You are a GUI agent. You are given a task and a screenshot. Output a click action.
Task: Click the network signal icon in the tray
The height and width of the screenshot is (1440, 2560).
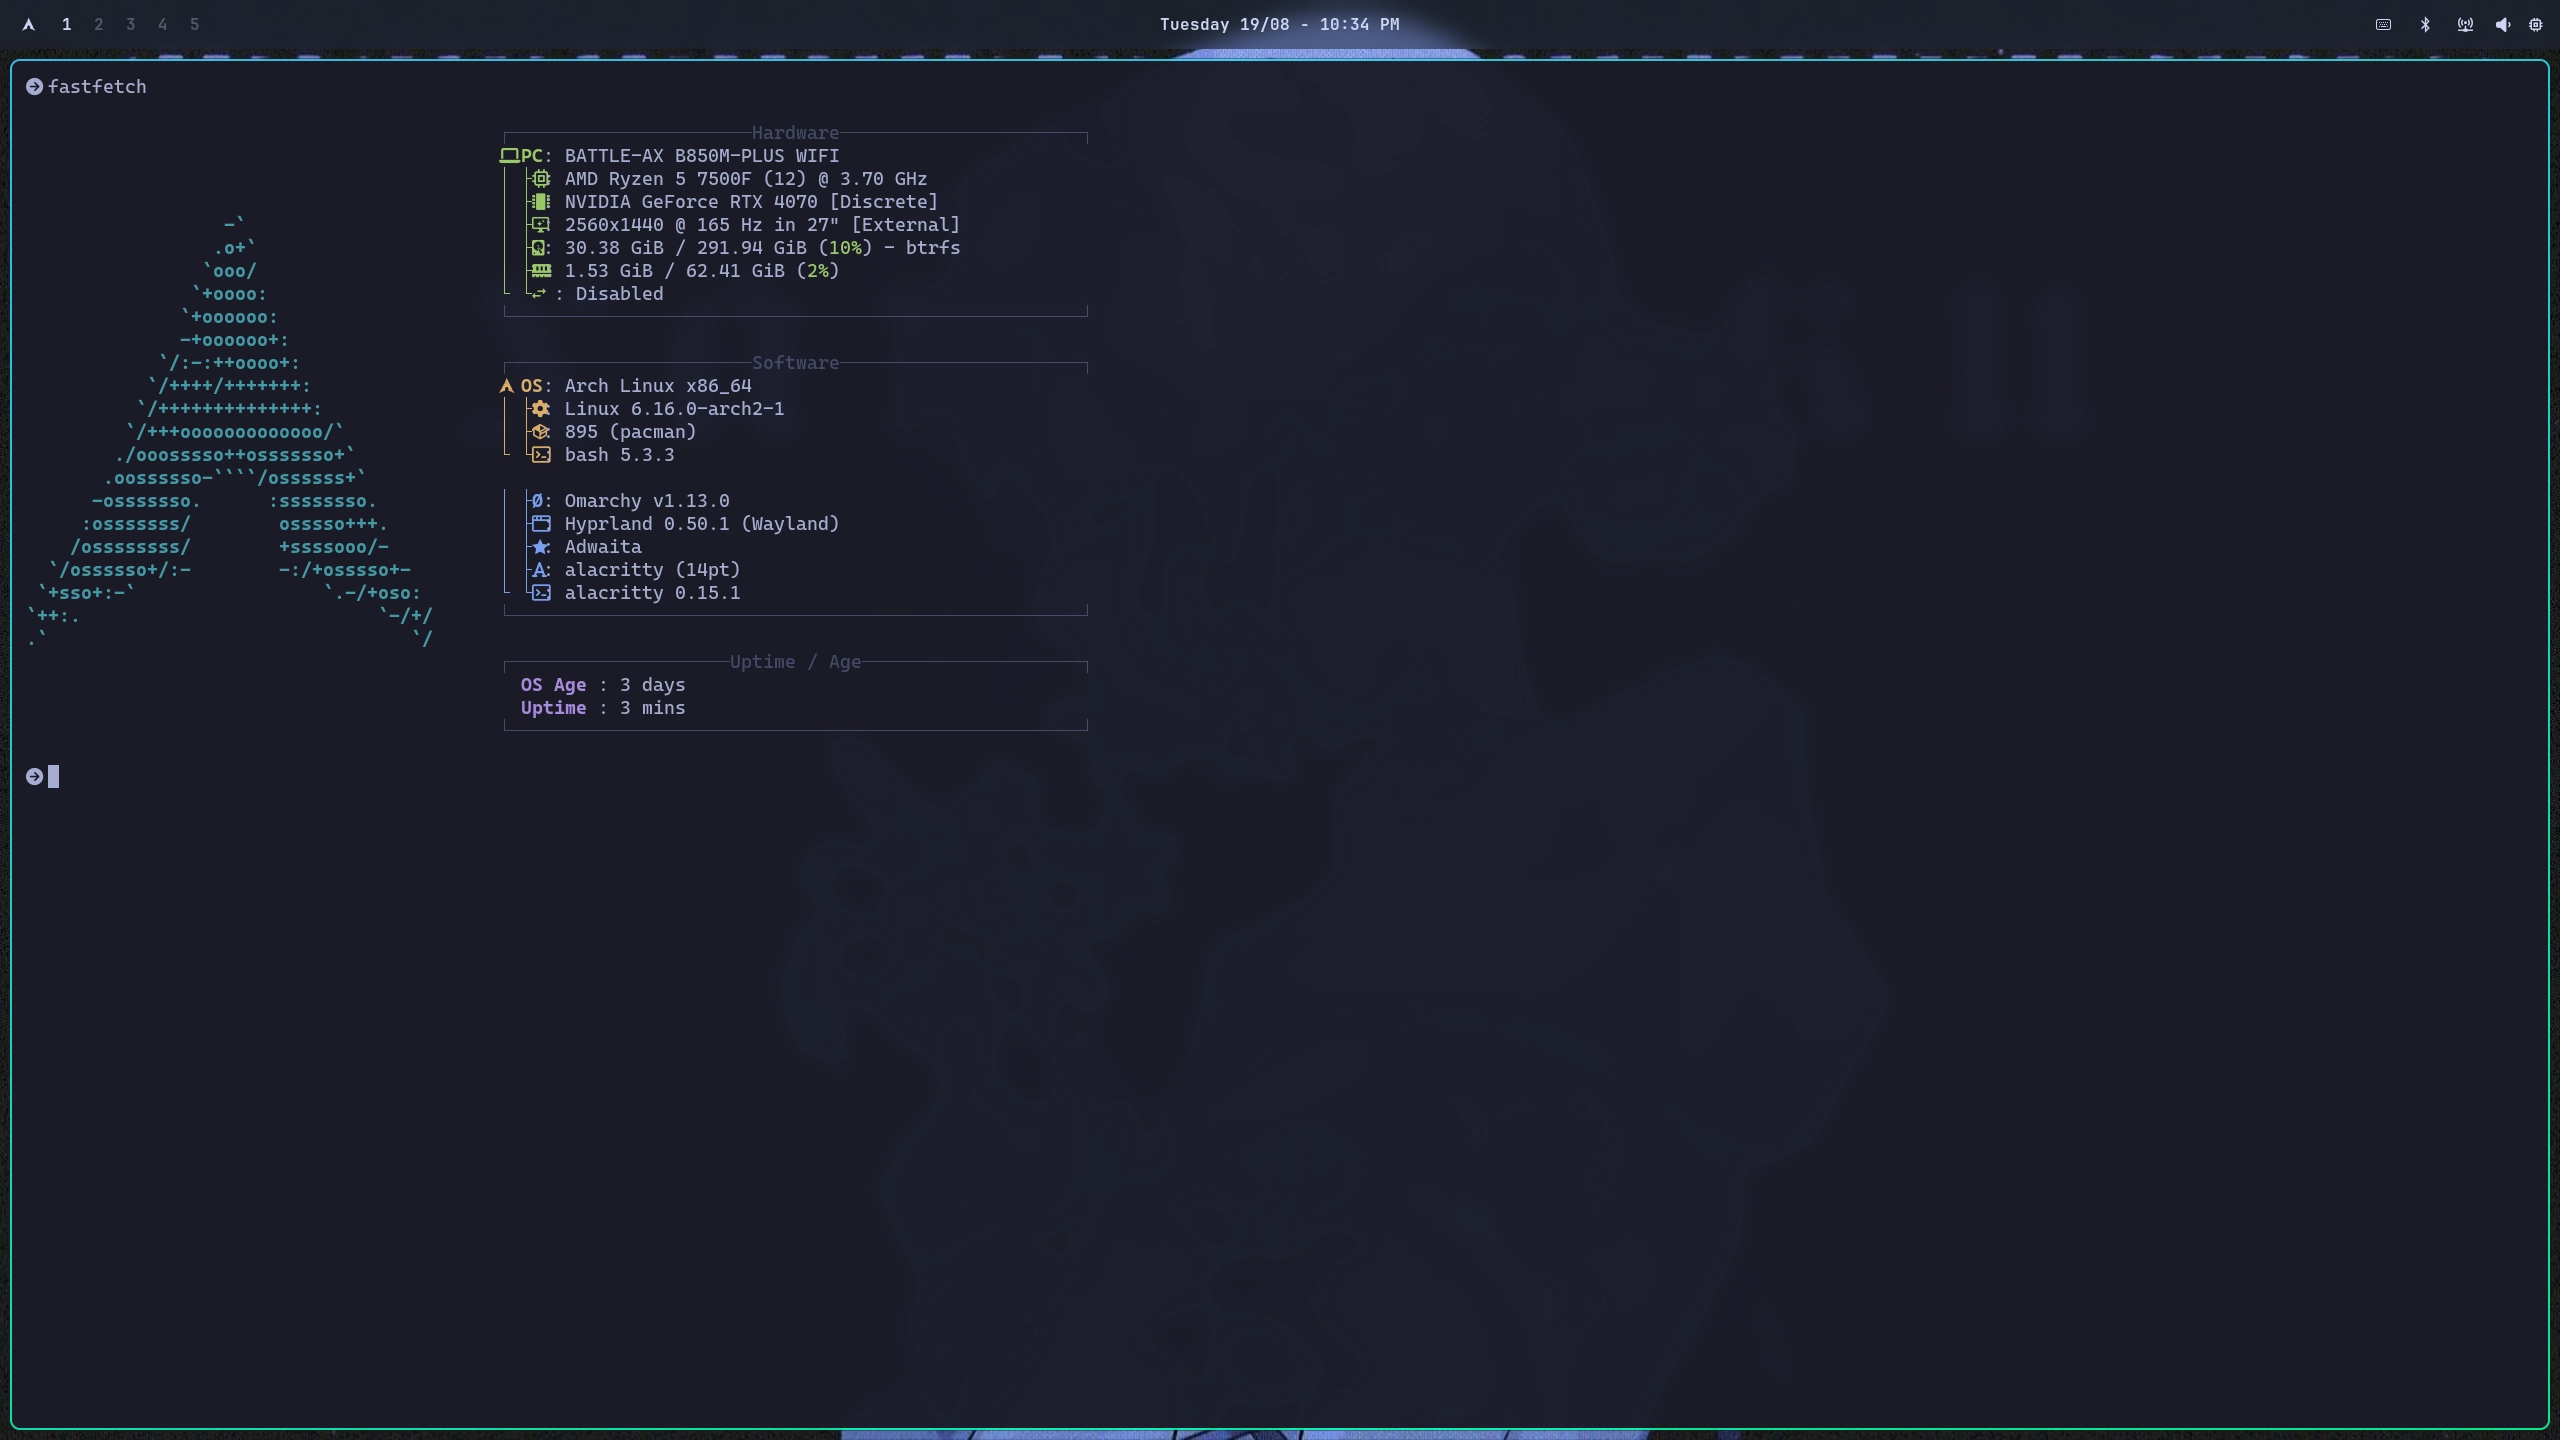(x=2465, y=24)
